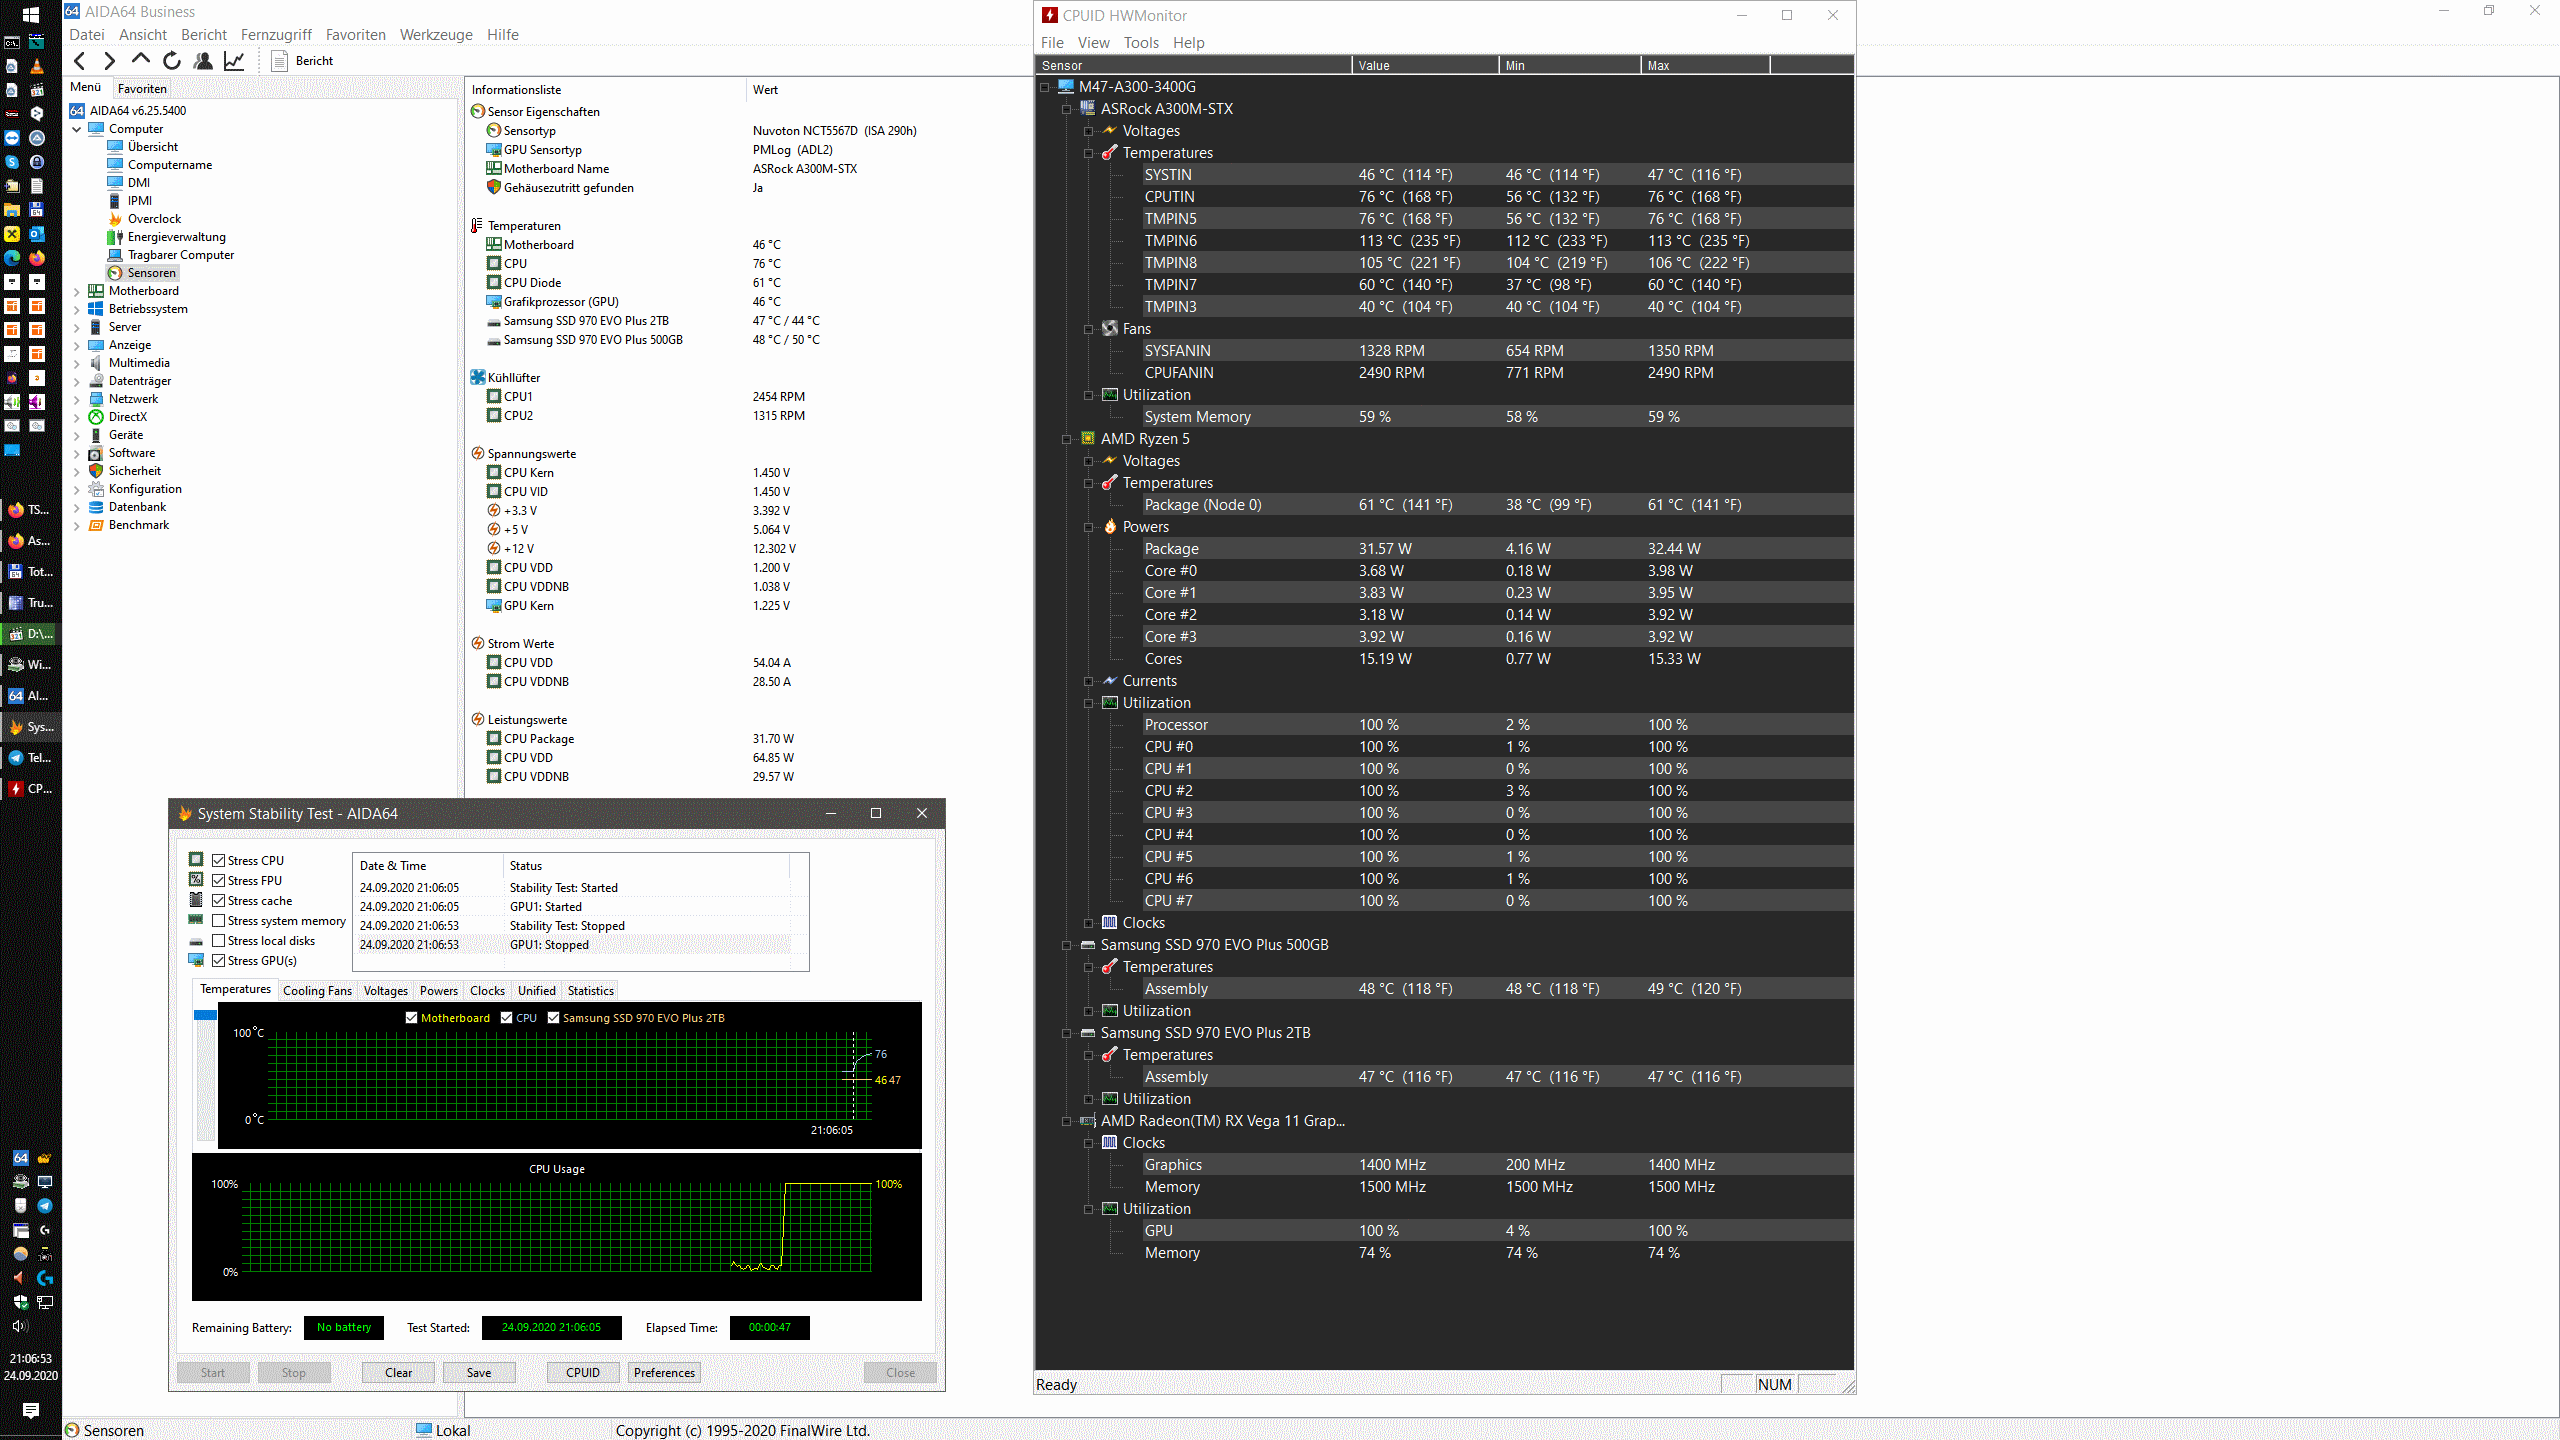Click the temperature graph scale slider
The image size is (2560, 1440).
205,1015
